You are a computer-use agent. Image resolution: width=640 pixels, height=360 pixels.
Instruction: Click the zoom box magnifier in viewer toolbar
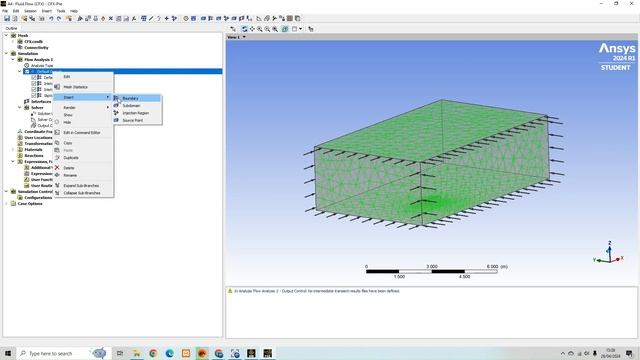[267, 29]
